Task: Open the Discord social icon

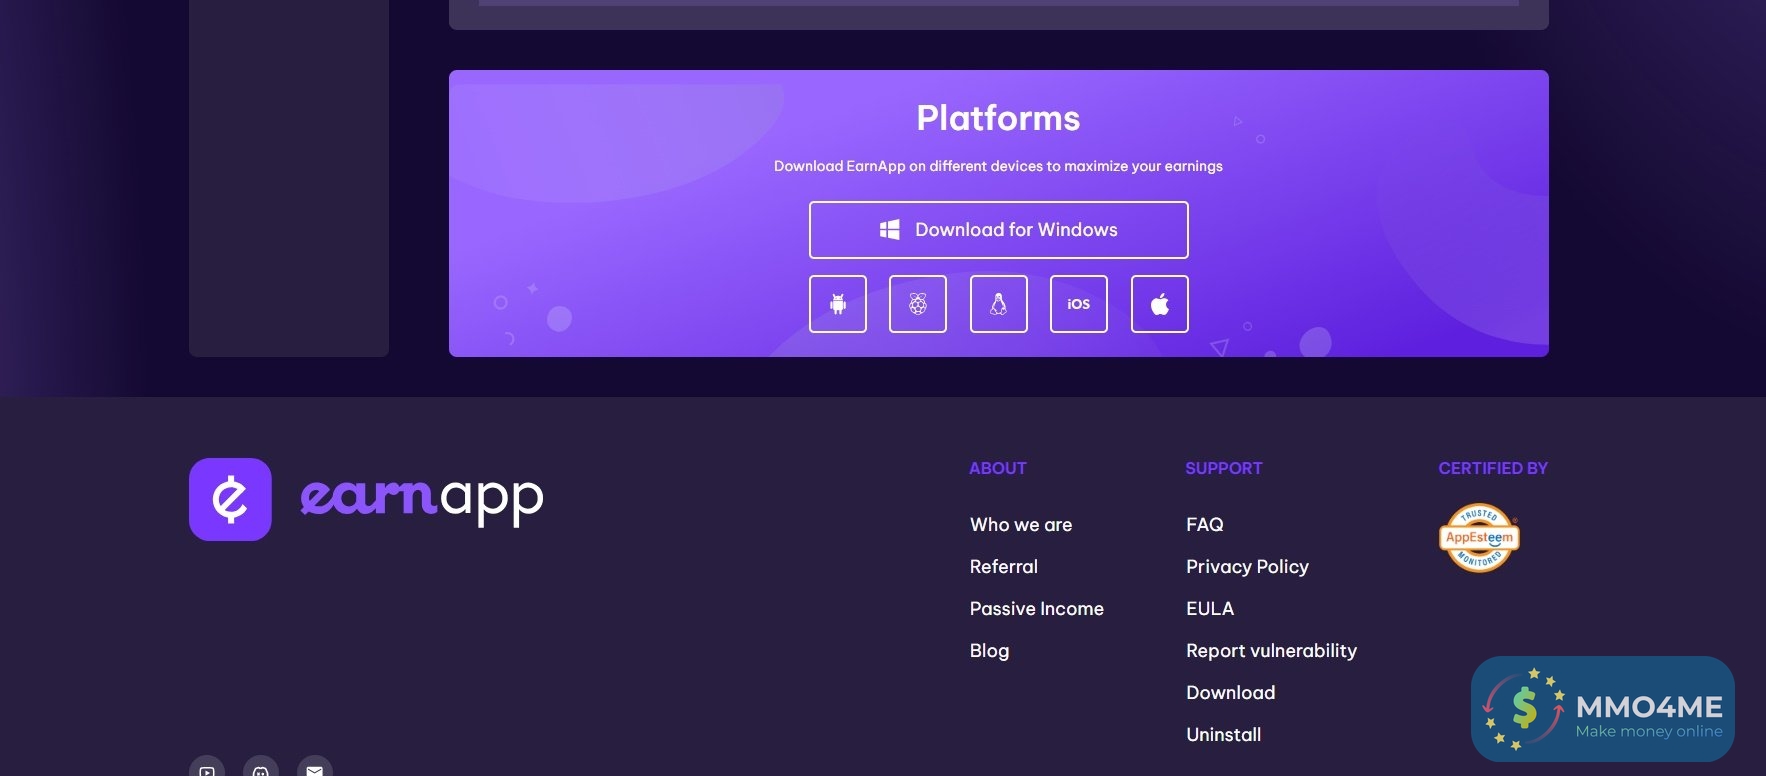Action: (x=261, y=767)
